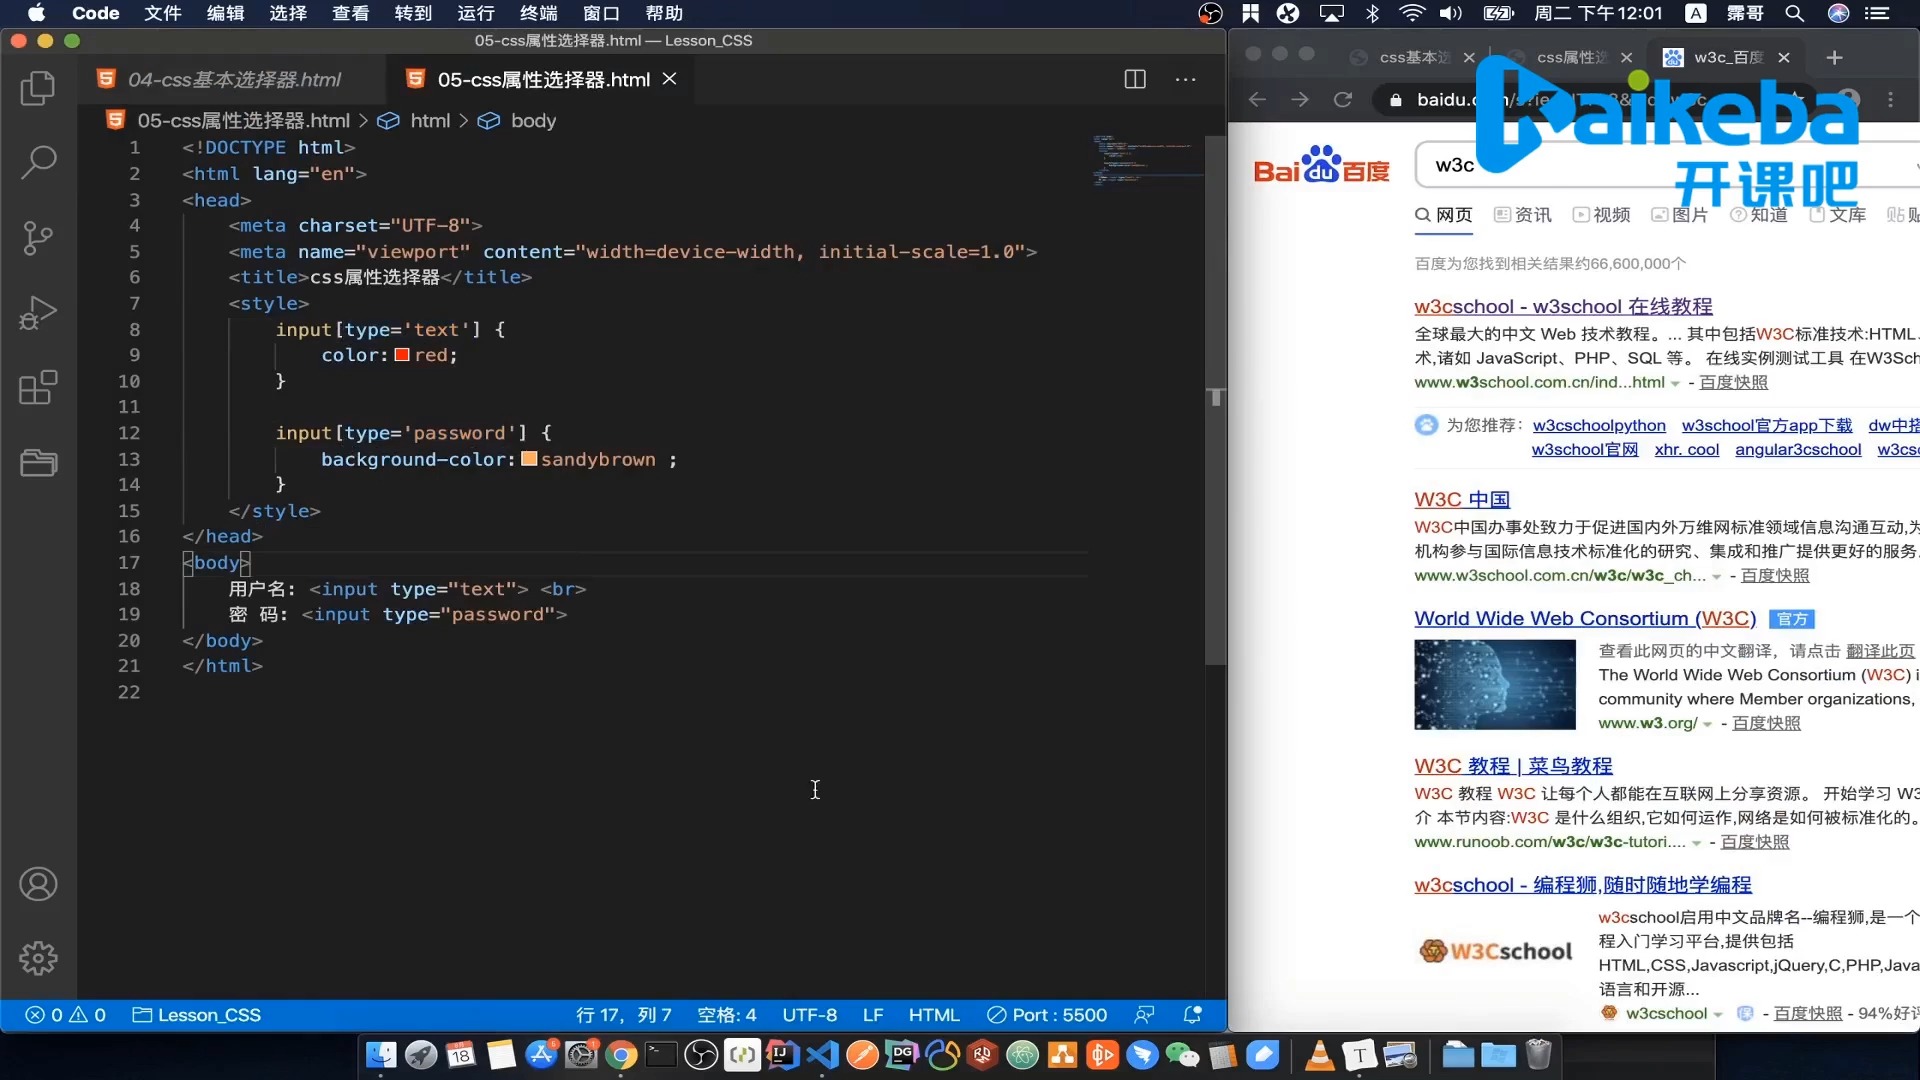Image resolution: width=1920 pixels, height=1080 pixels.
Task: Open the World Wide Web Consortium (W3C) result
Action: tap(1585, 618)
